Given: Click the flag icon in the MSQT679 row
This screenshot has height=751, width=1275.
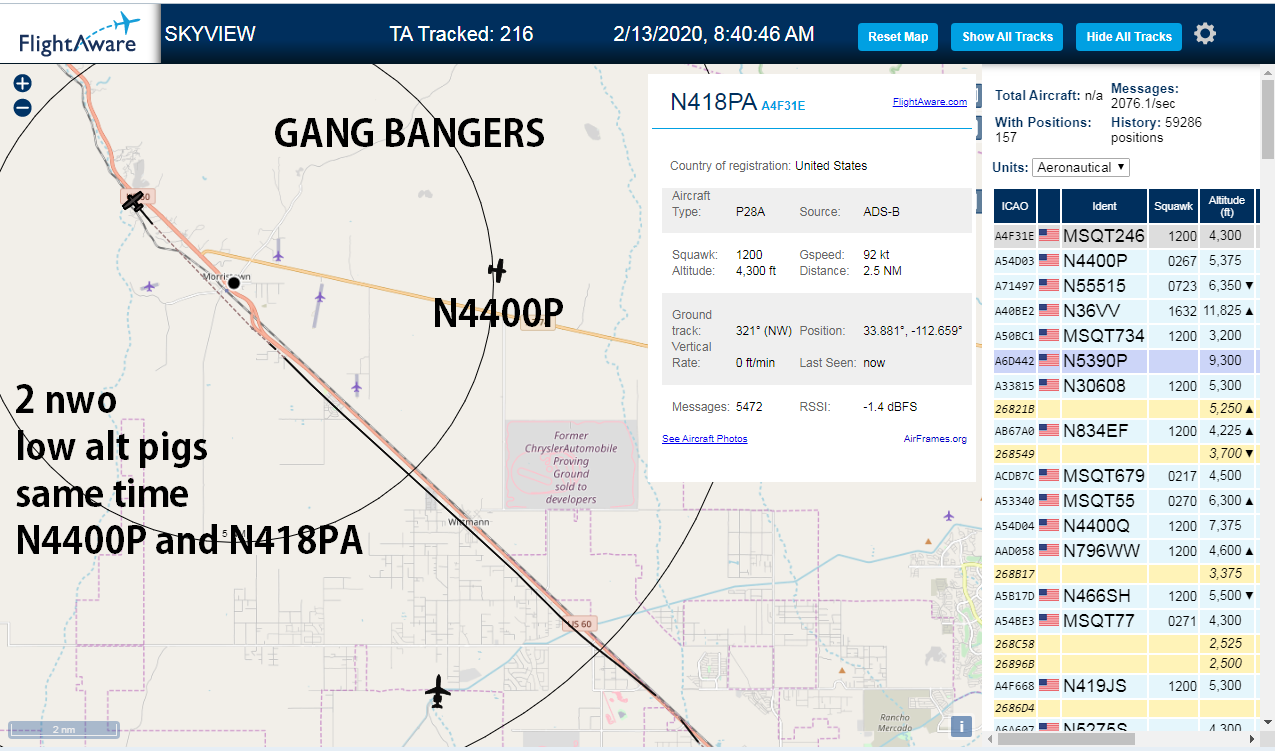Looking at the screenshot, I should [x=1049, y=476].
